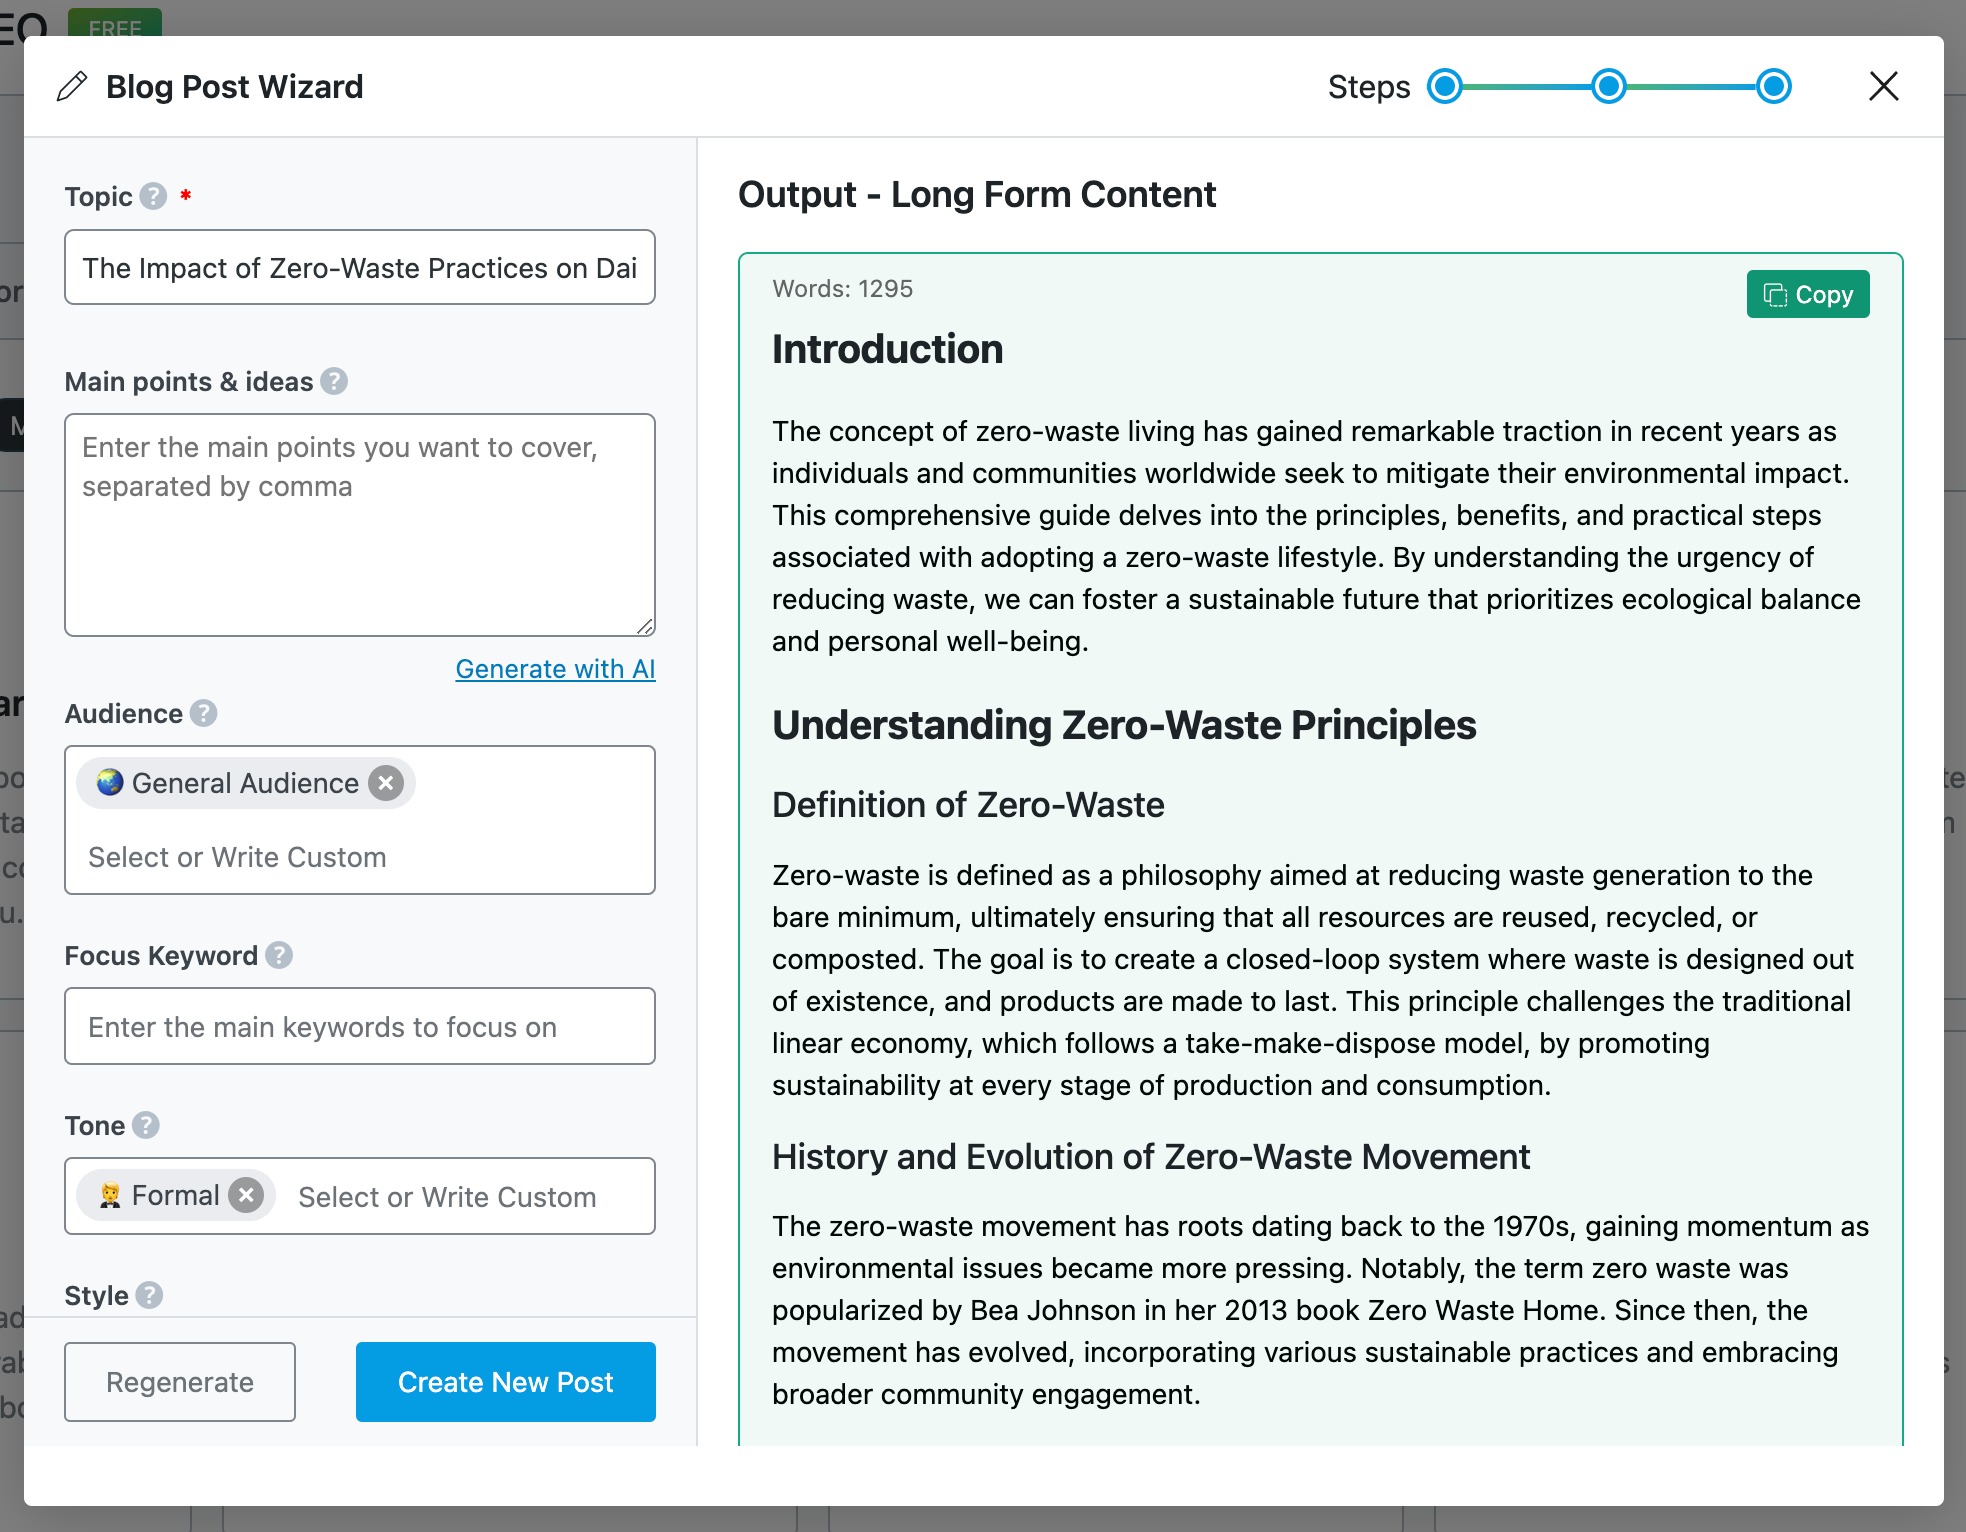Click the Regenerate button
Viewport: 1966px width, 1532px height.
(x=179, y=1382)
